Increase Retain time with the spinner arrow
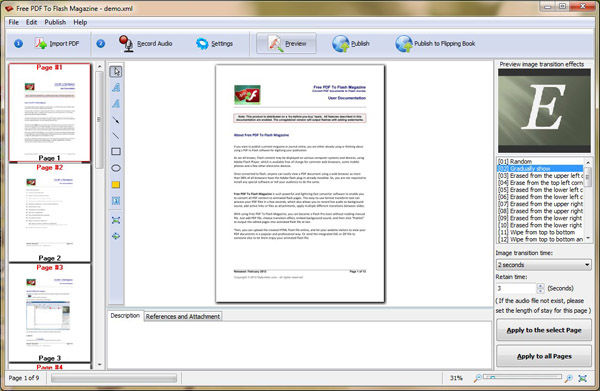Viewport: 600px width, 391px height. tap(540, 285)
